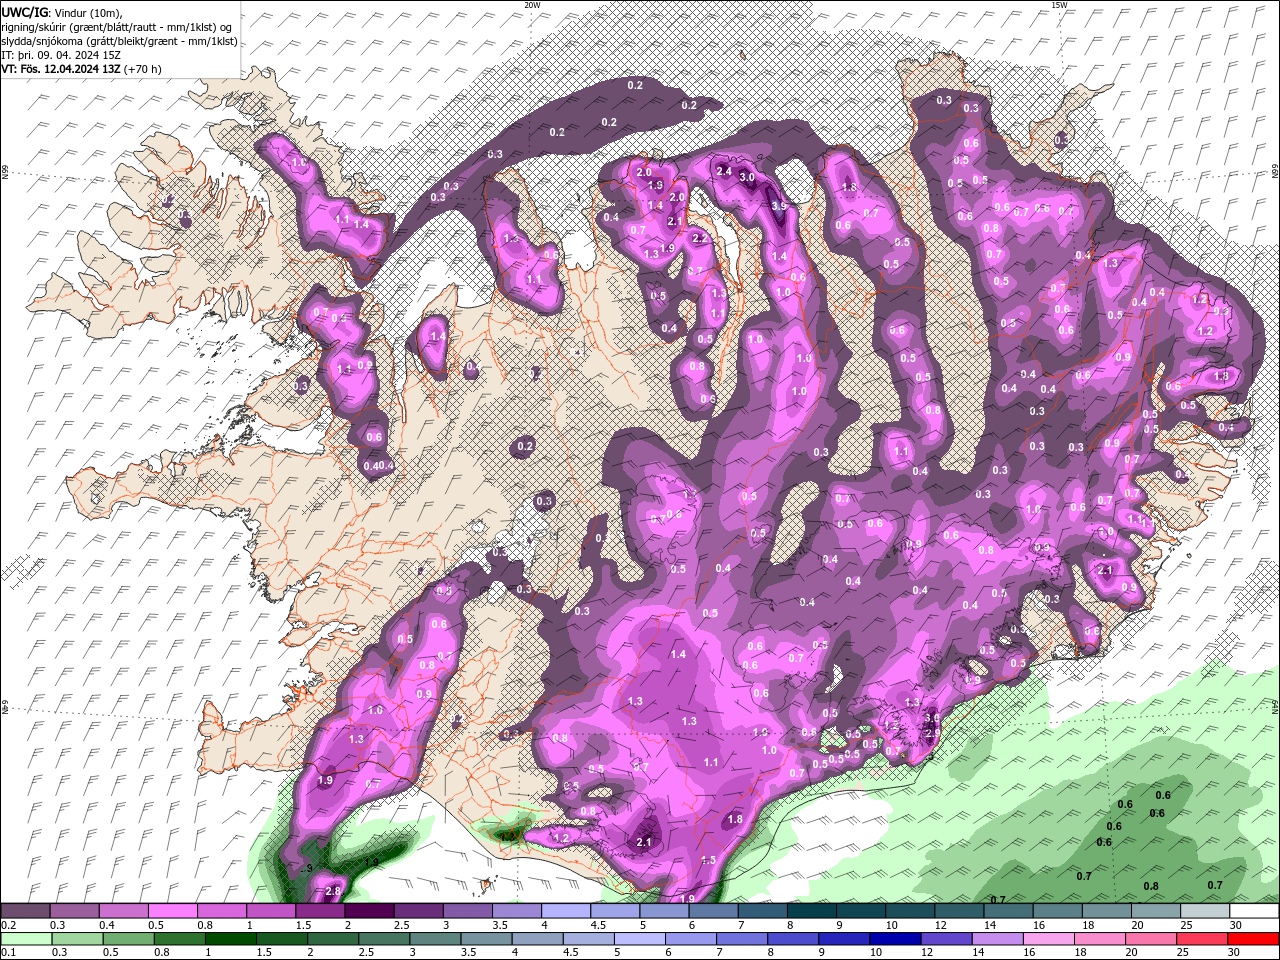The width and height of the screenshot is (1280, 960).
Task: Pick upper-scale dark mauve swatch between 0.2 and 0.3
Action: pos(25,911)
